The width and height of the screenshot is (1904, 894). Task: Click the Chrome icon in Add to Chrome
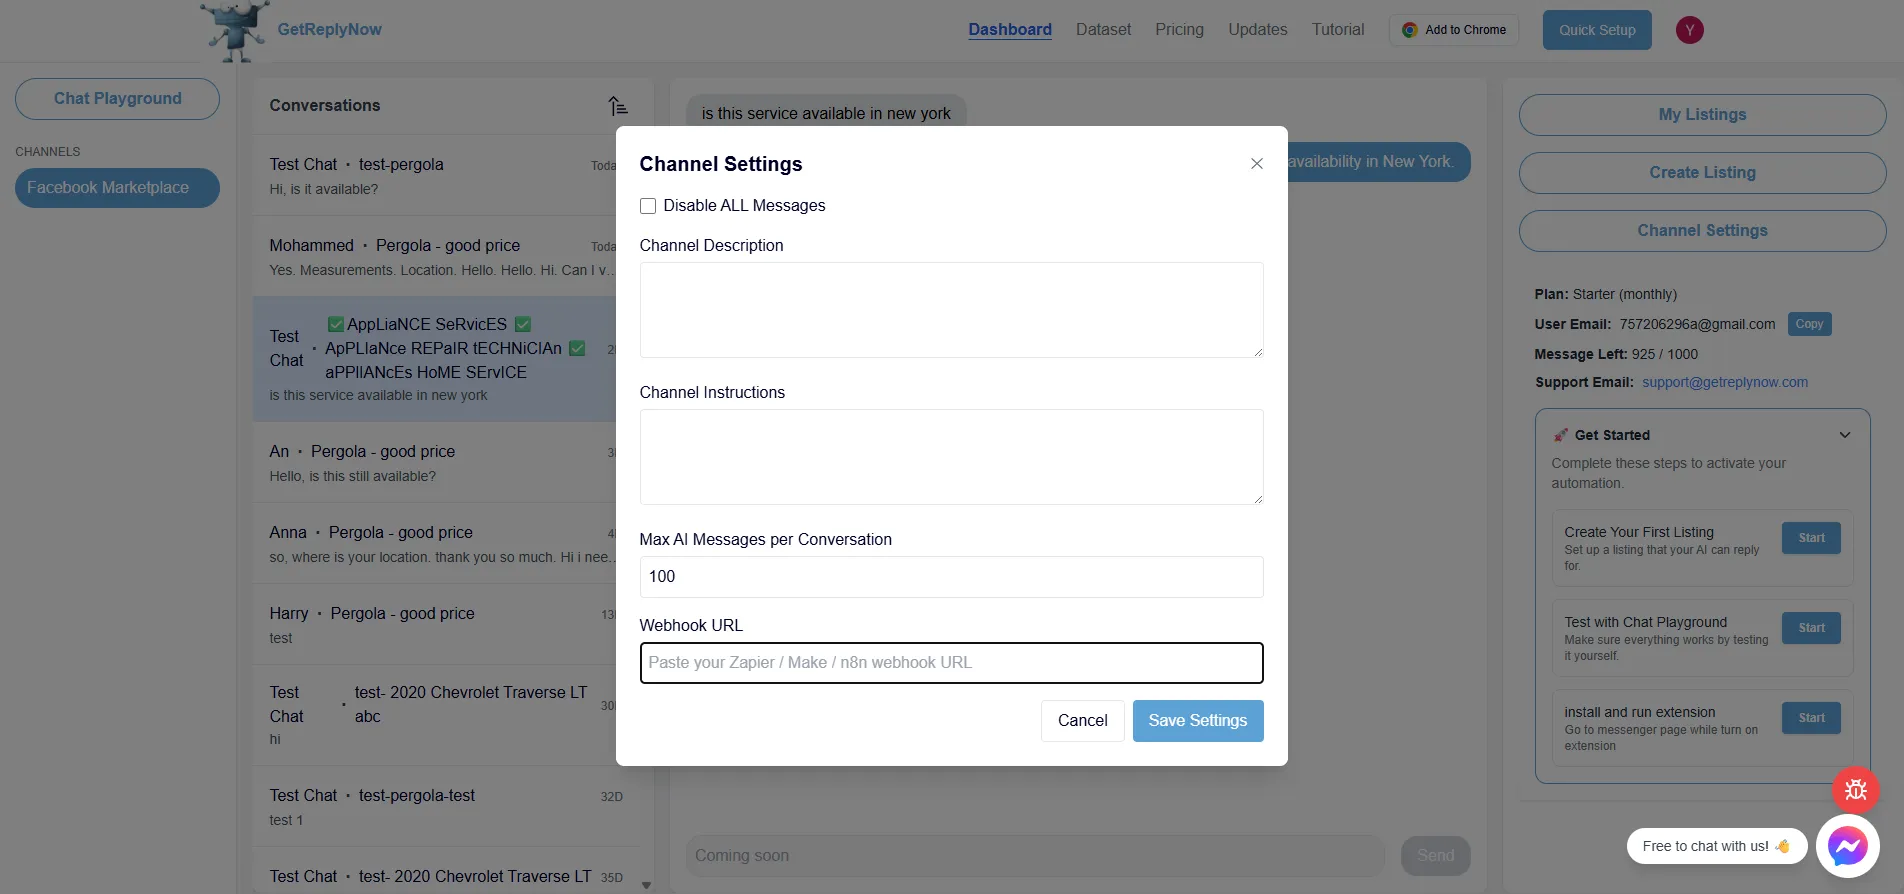pyautogui.click(x=1410, y=30)
